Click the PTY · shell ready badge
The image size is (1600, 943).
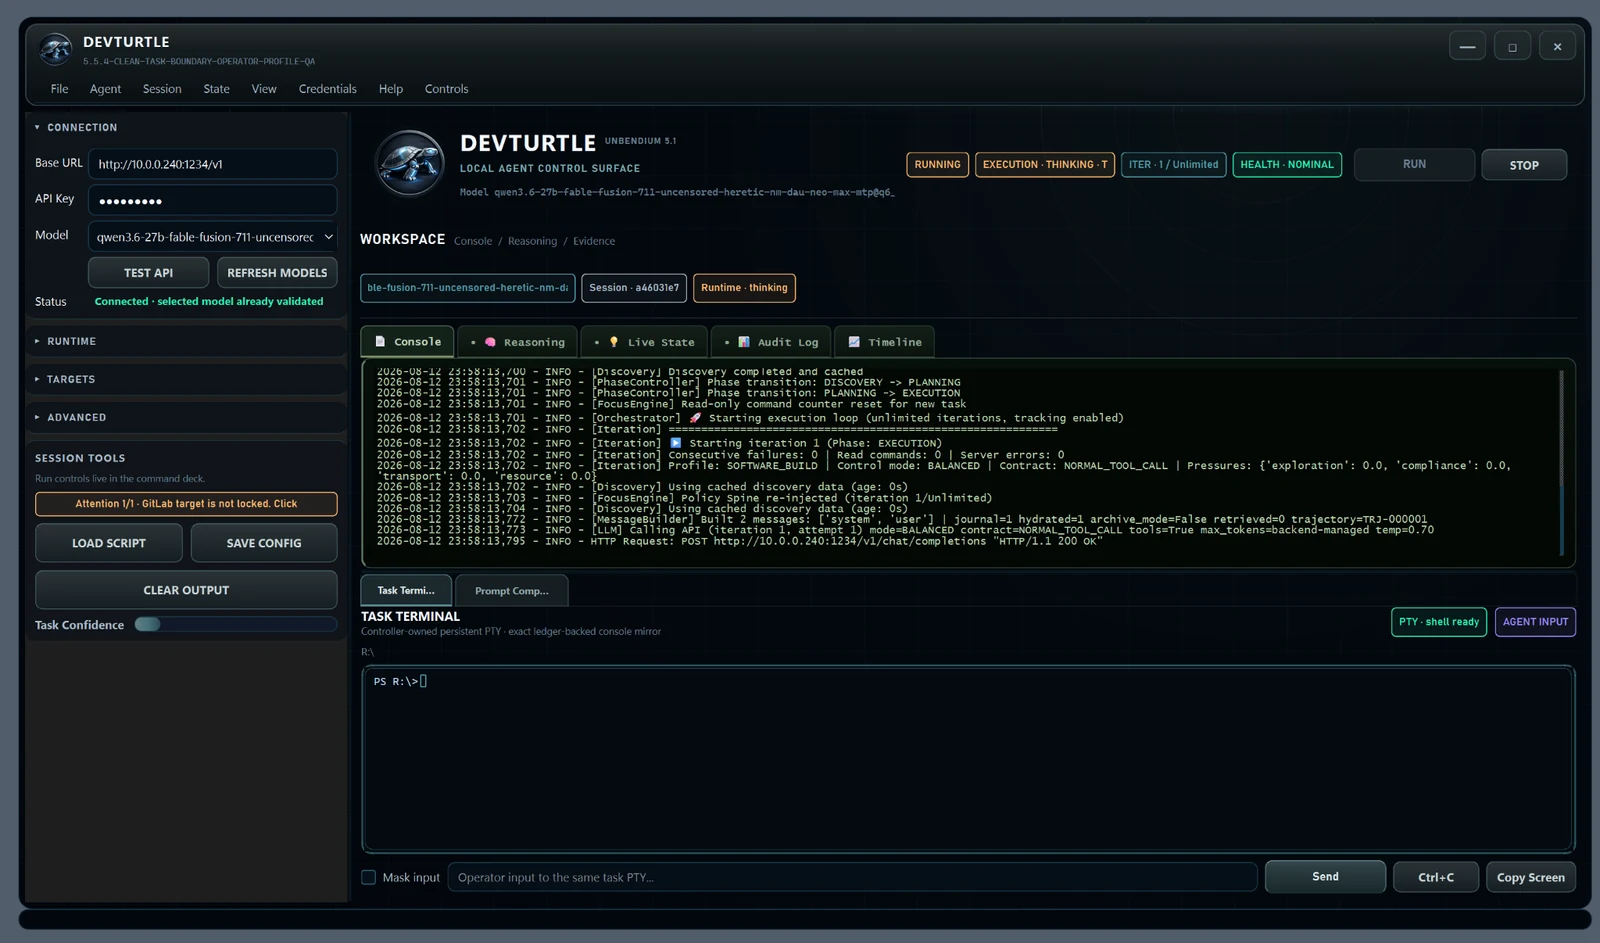pyautogui.click(x=1439, y=622)
